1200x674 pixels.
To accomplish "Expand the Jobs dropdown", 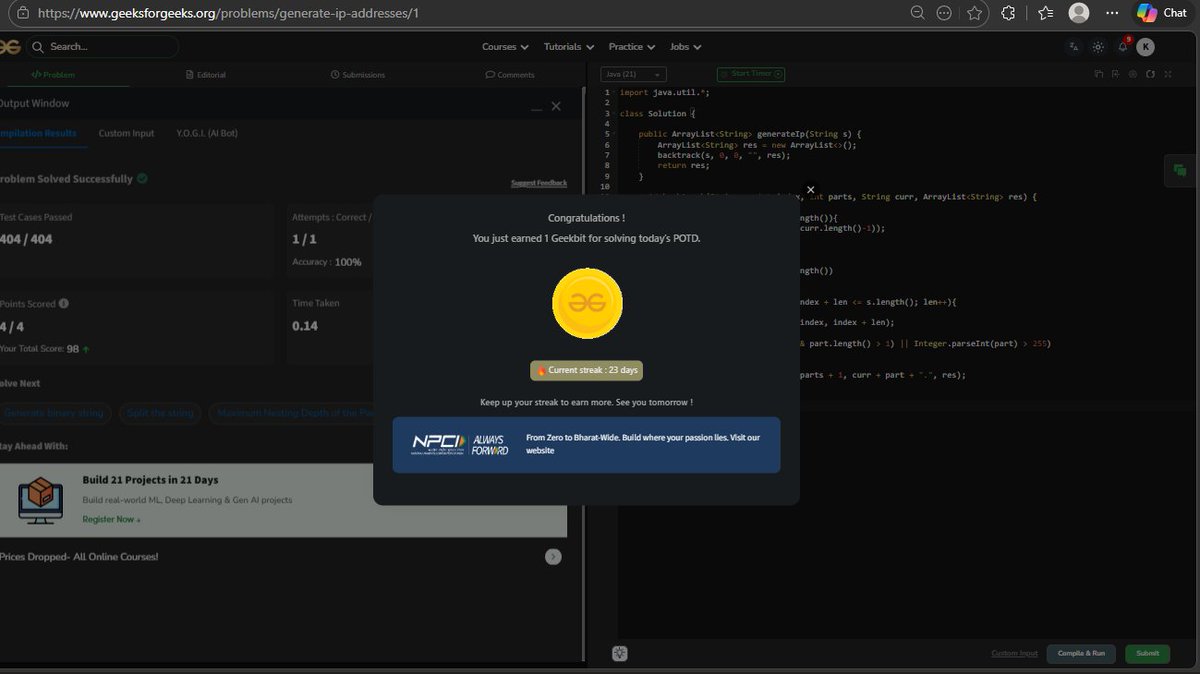I will coord(686,47).
